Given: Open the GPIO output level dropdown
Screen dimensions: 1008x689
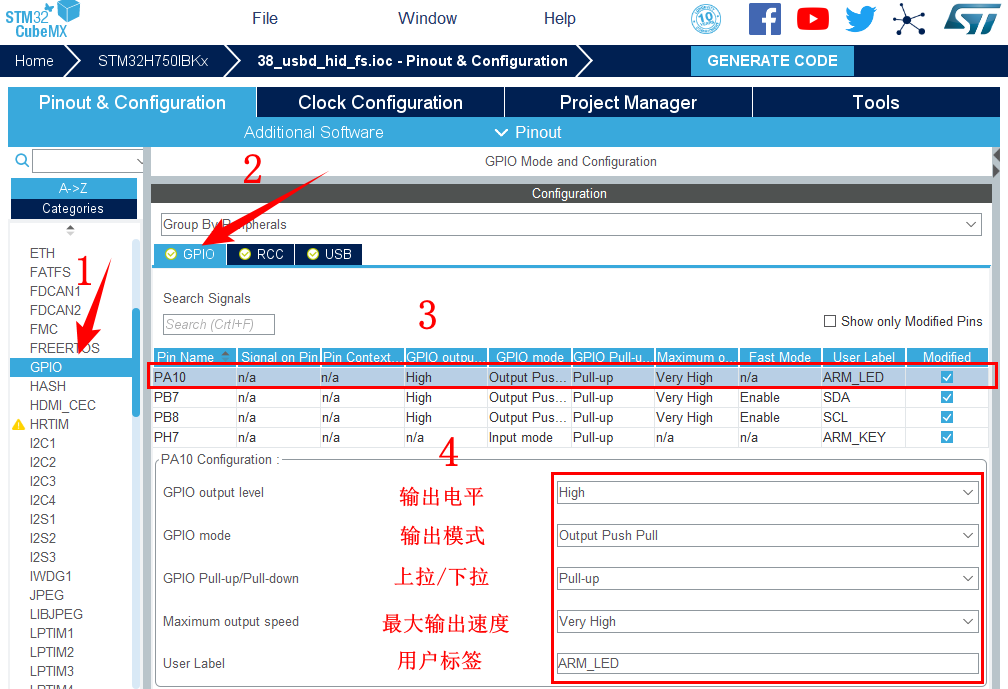Looking at the screenshot, I should click(767, 492).
